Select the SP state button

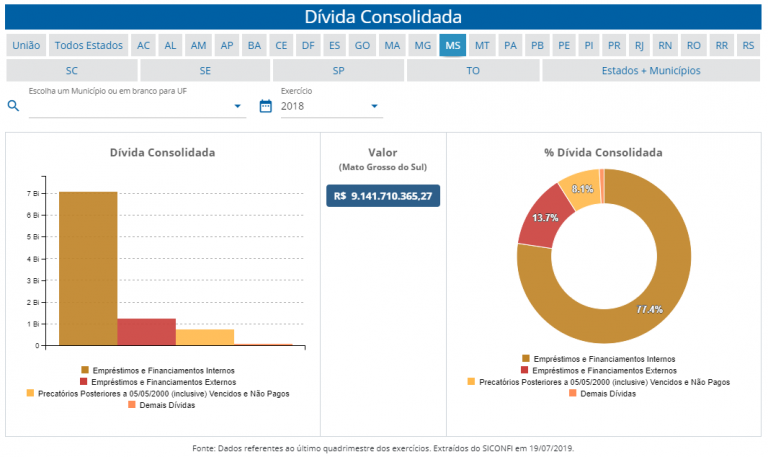coord(338,71)
